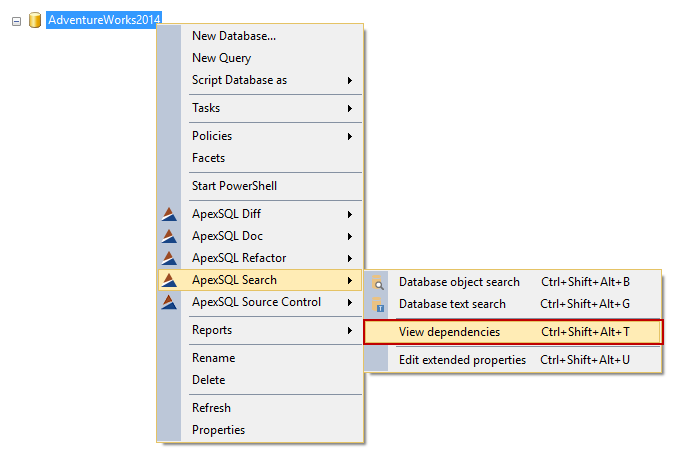Click the ApexSQL Search logo icon
Viewport: 677px width, 456px height.
point(169,280)
